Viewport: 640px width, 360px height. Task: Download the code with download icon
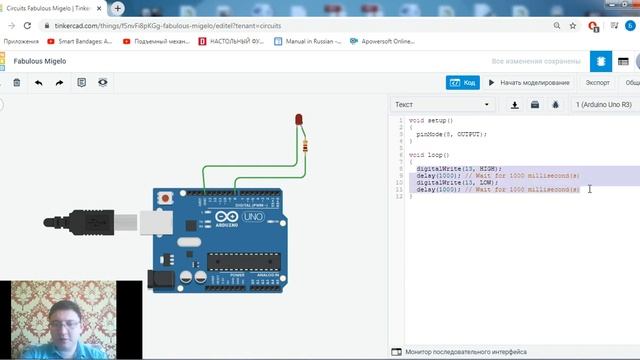[x=515, y=105]
